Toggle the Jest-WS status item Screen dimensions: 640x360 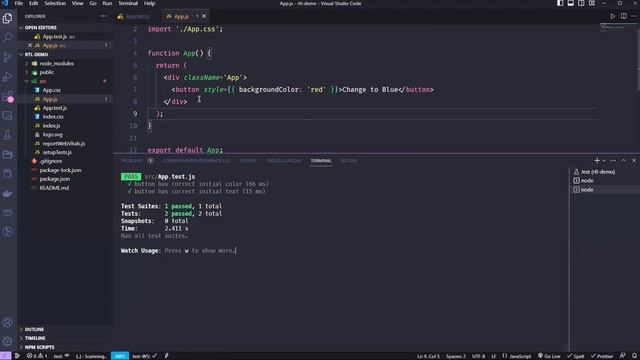tap(144, 356)
